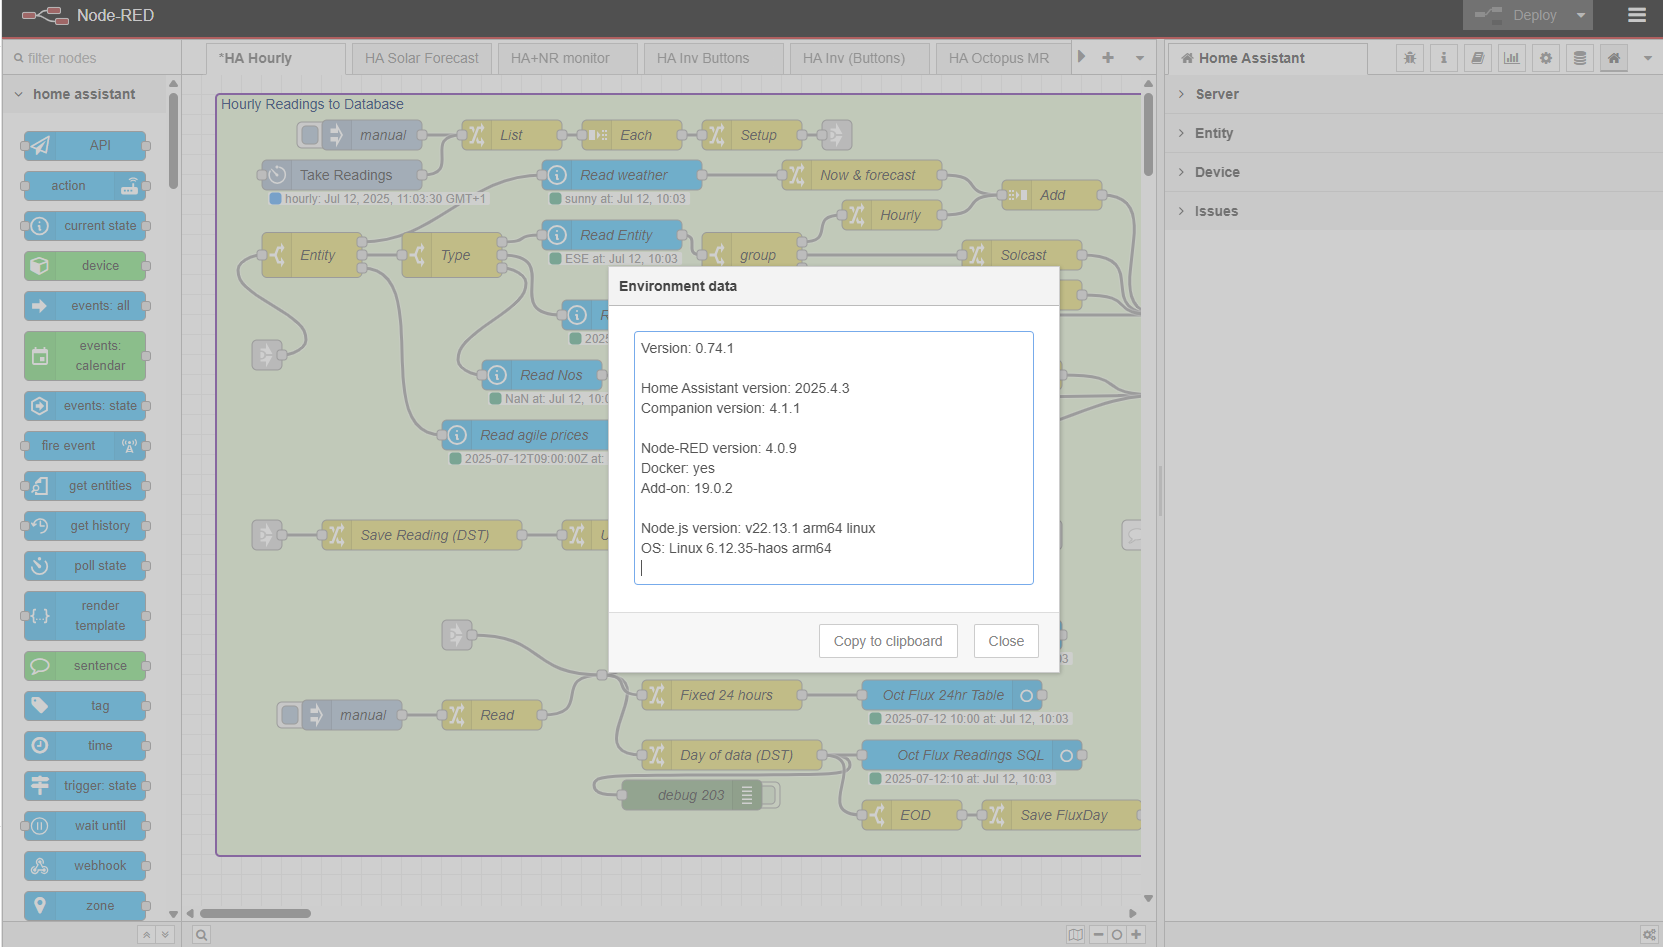Open the Deploy options dropdown arrow

tap(1581, 15)
